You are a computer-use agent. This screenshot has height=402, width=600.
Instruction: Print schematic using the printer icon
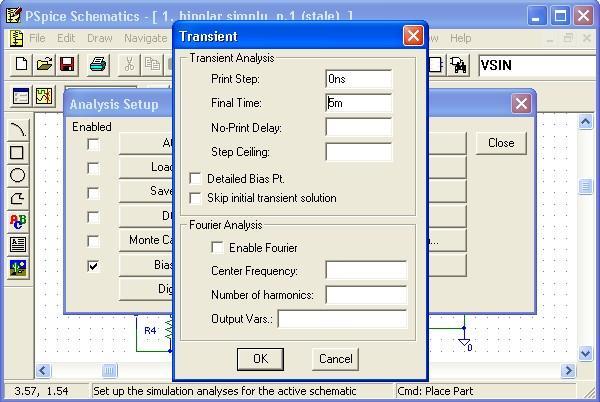pyautogui.click(x=98, y=65)
